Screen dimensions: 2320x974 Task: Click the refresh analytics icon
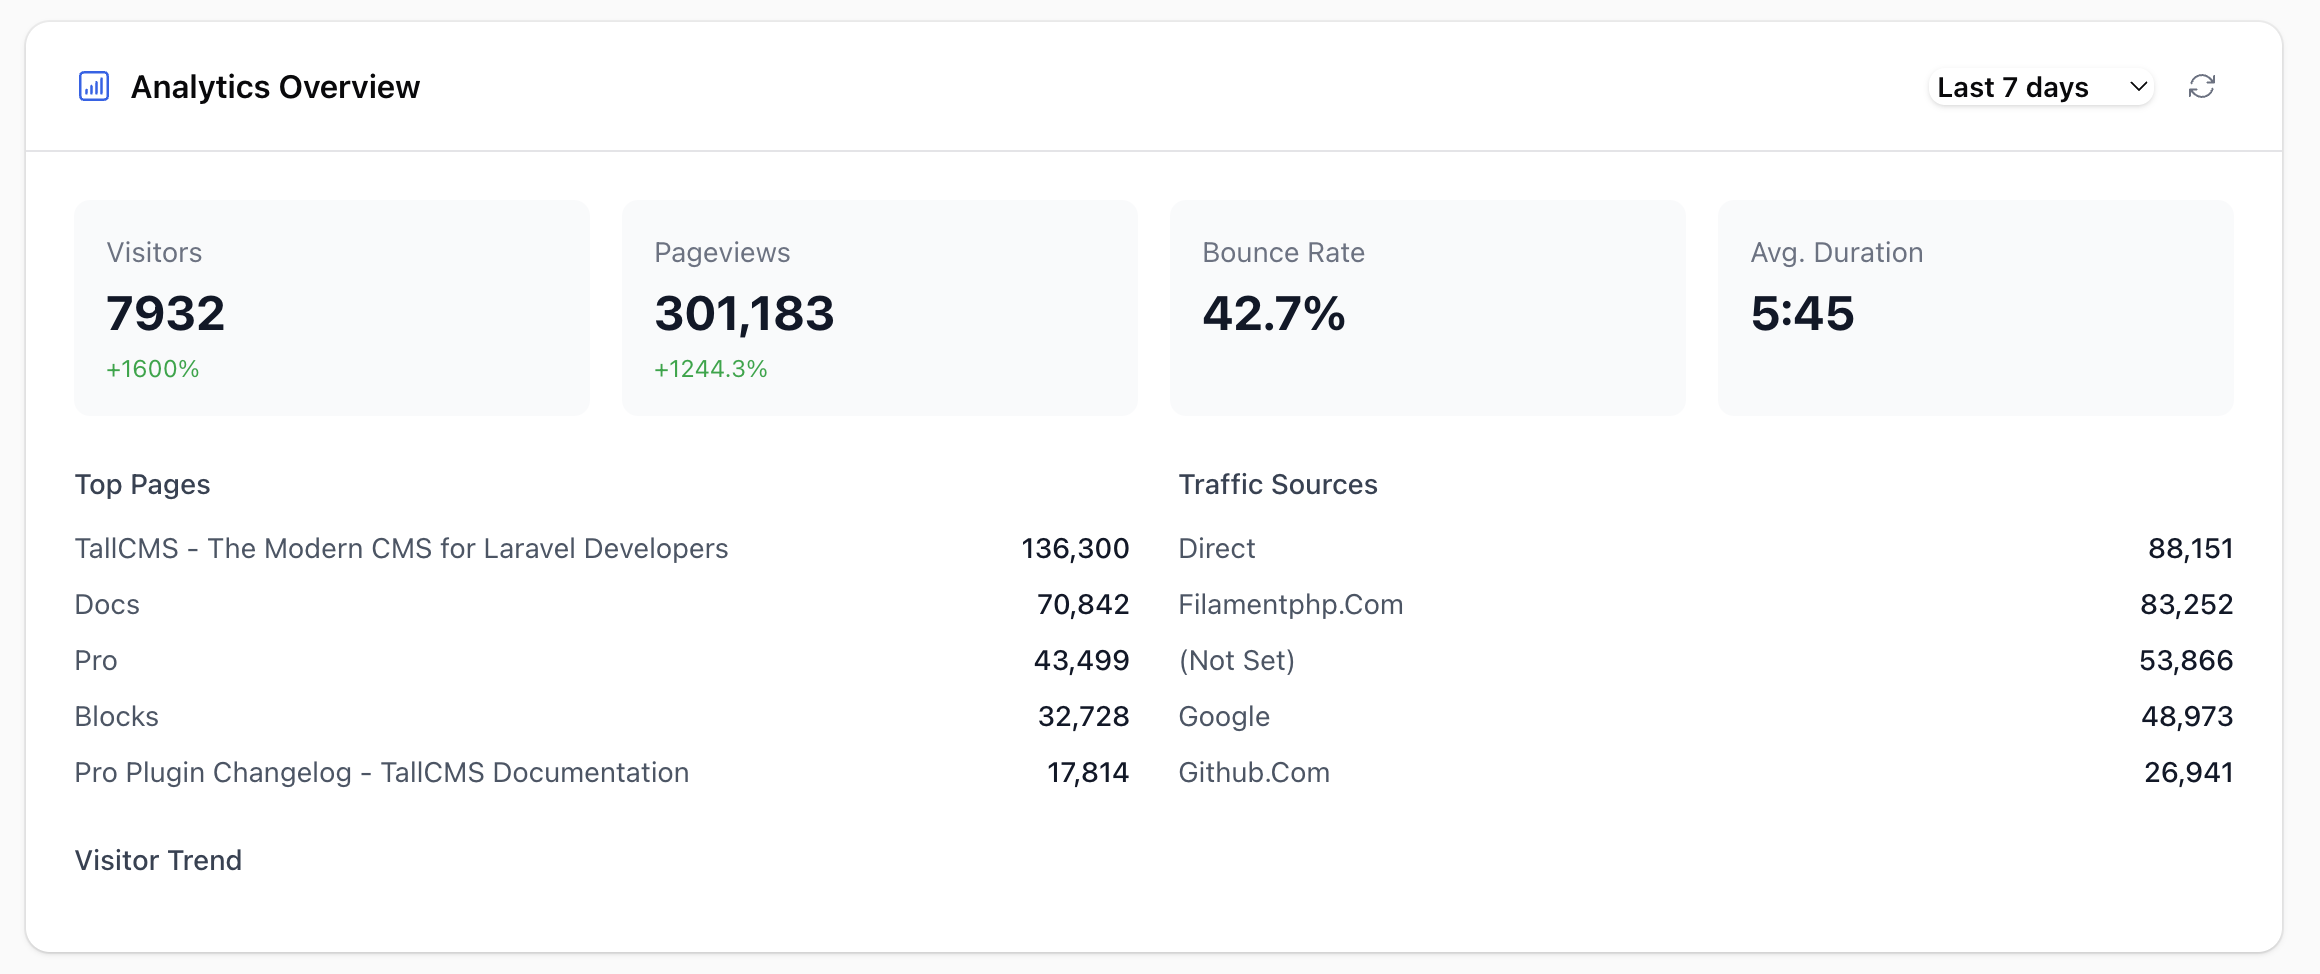point(2201,87)
